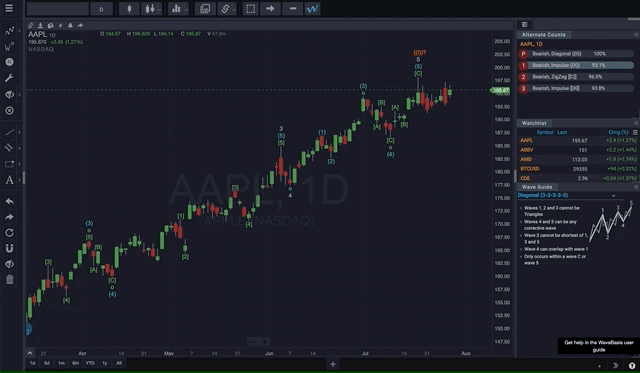The width and height of the screenshot is (640, 373).
Task: Open the hamburger main menu
Action: (9, 8)
